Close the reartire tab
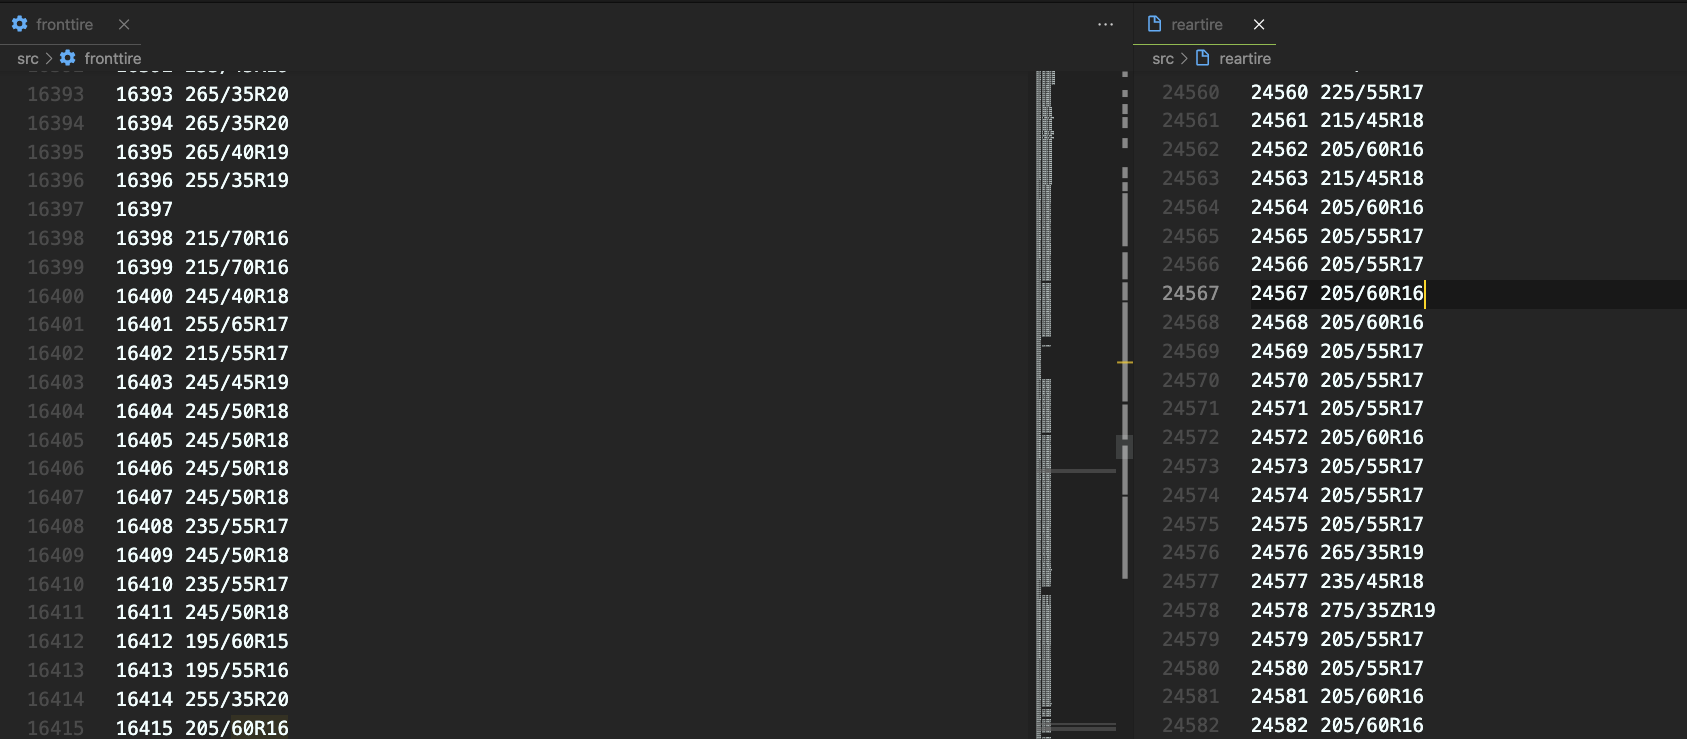 click(1259, 24)
